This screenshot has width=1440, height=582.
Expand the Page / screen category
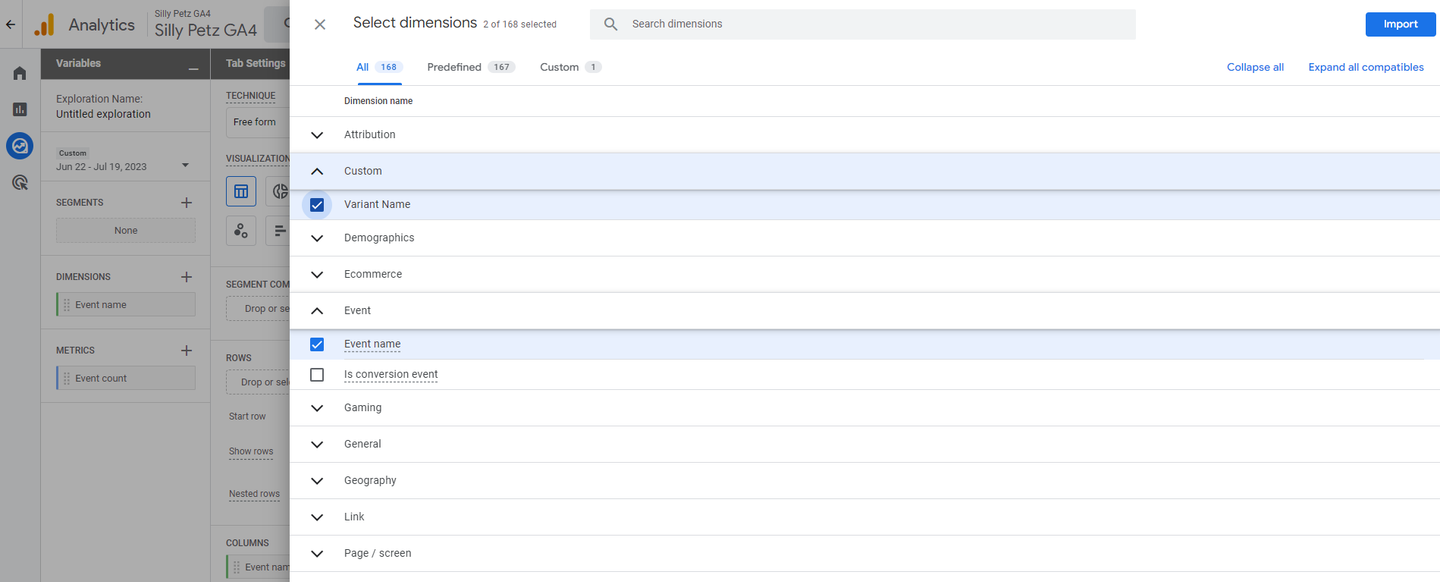317,553
